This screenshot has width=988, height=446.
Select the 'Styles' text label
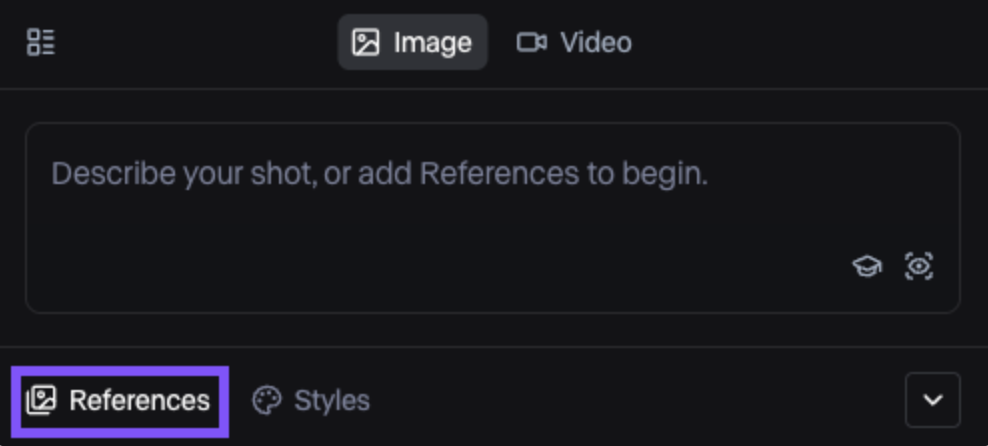(332, 401)
